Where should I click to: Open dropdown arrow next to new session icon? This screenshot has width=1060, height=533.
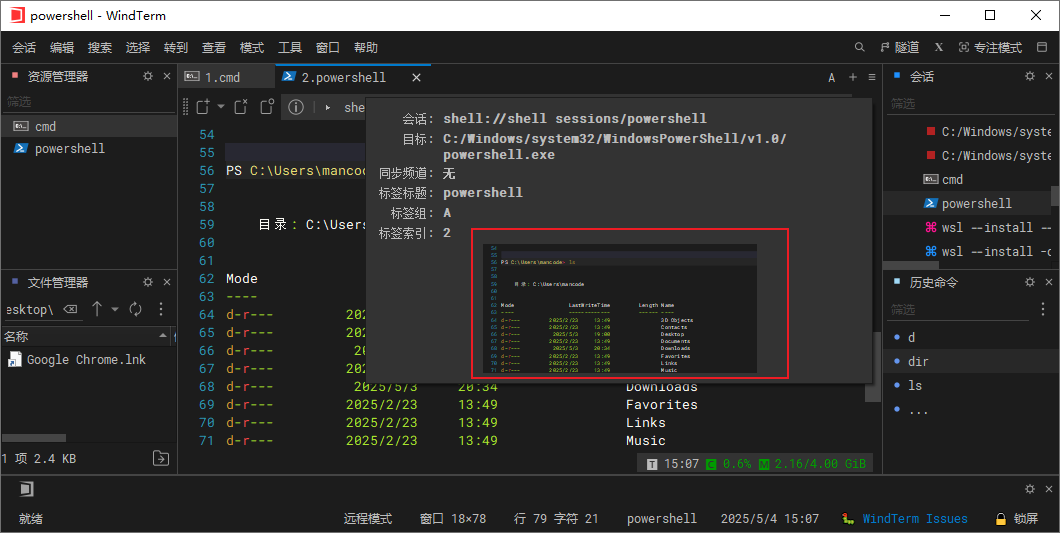(220, 107)
